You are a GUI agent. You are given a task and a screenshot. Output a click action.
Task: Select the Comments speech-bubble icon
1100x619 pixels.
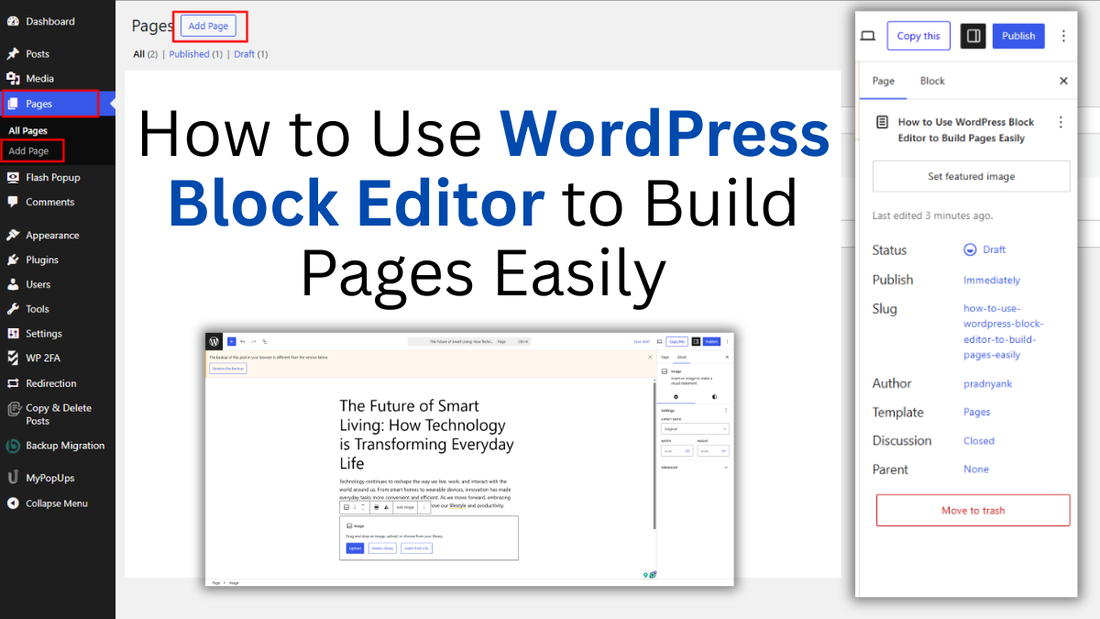coord(14,202)
